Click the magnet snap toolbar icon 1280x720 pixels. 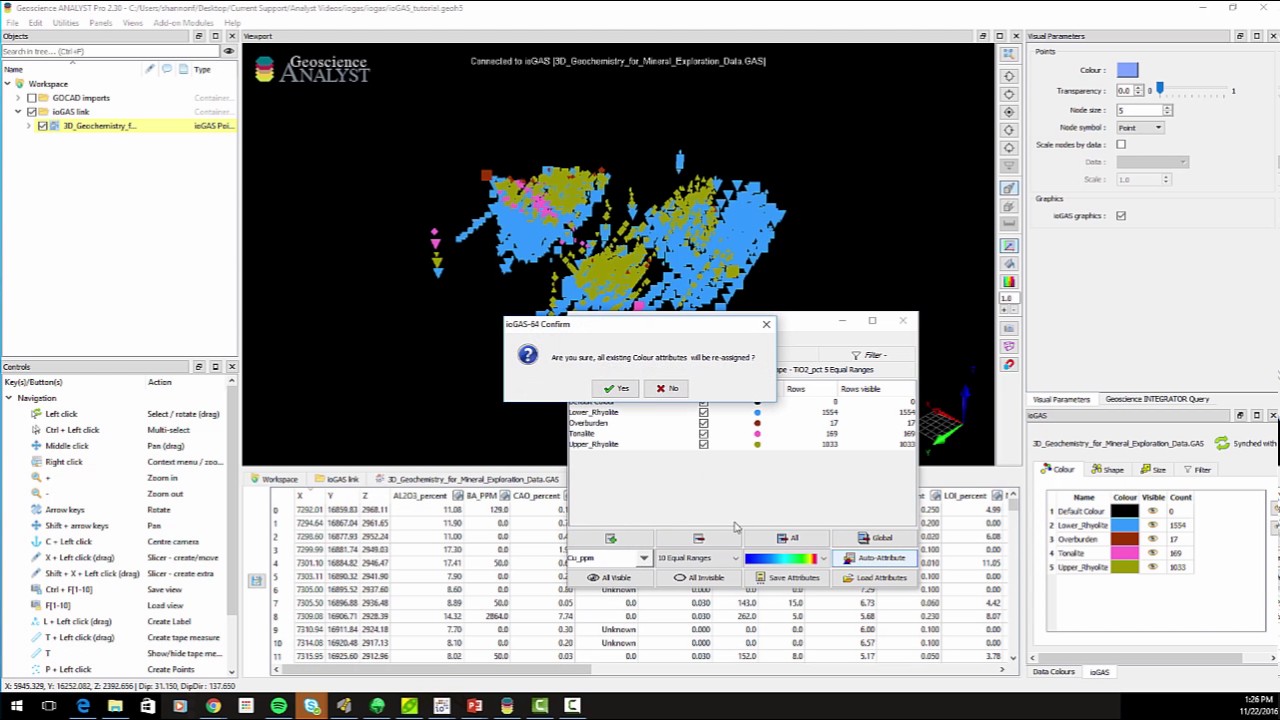click(1009, 366)
